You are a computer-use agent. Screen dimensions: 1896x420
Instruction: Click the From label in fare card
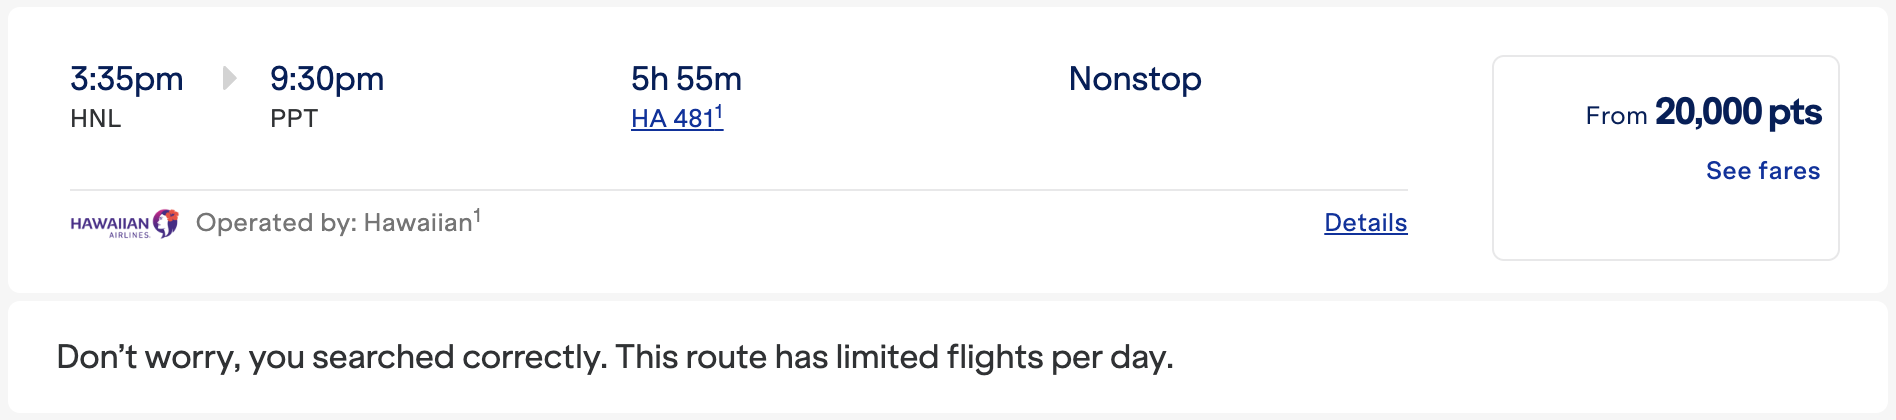coord(1616,116)
